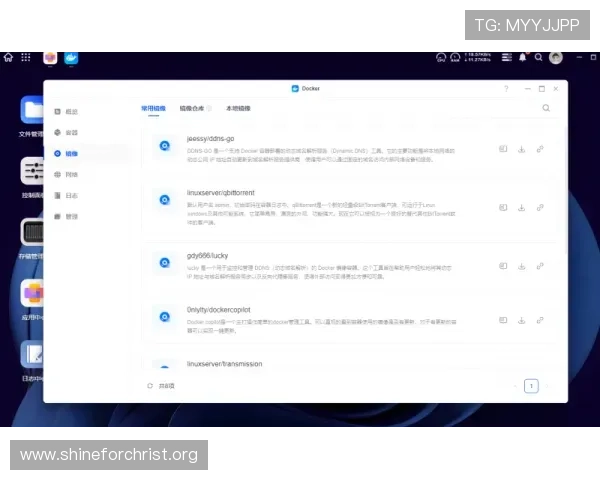Viewport: 600px width, 480px height.
Task: Open 日志 logs in Docker sidebar
Action: (x=66, y=196)
